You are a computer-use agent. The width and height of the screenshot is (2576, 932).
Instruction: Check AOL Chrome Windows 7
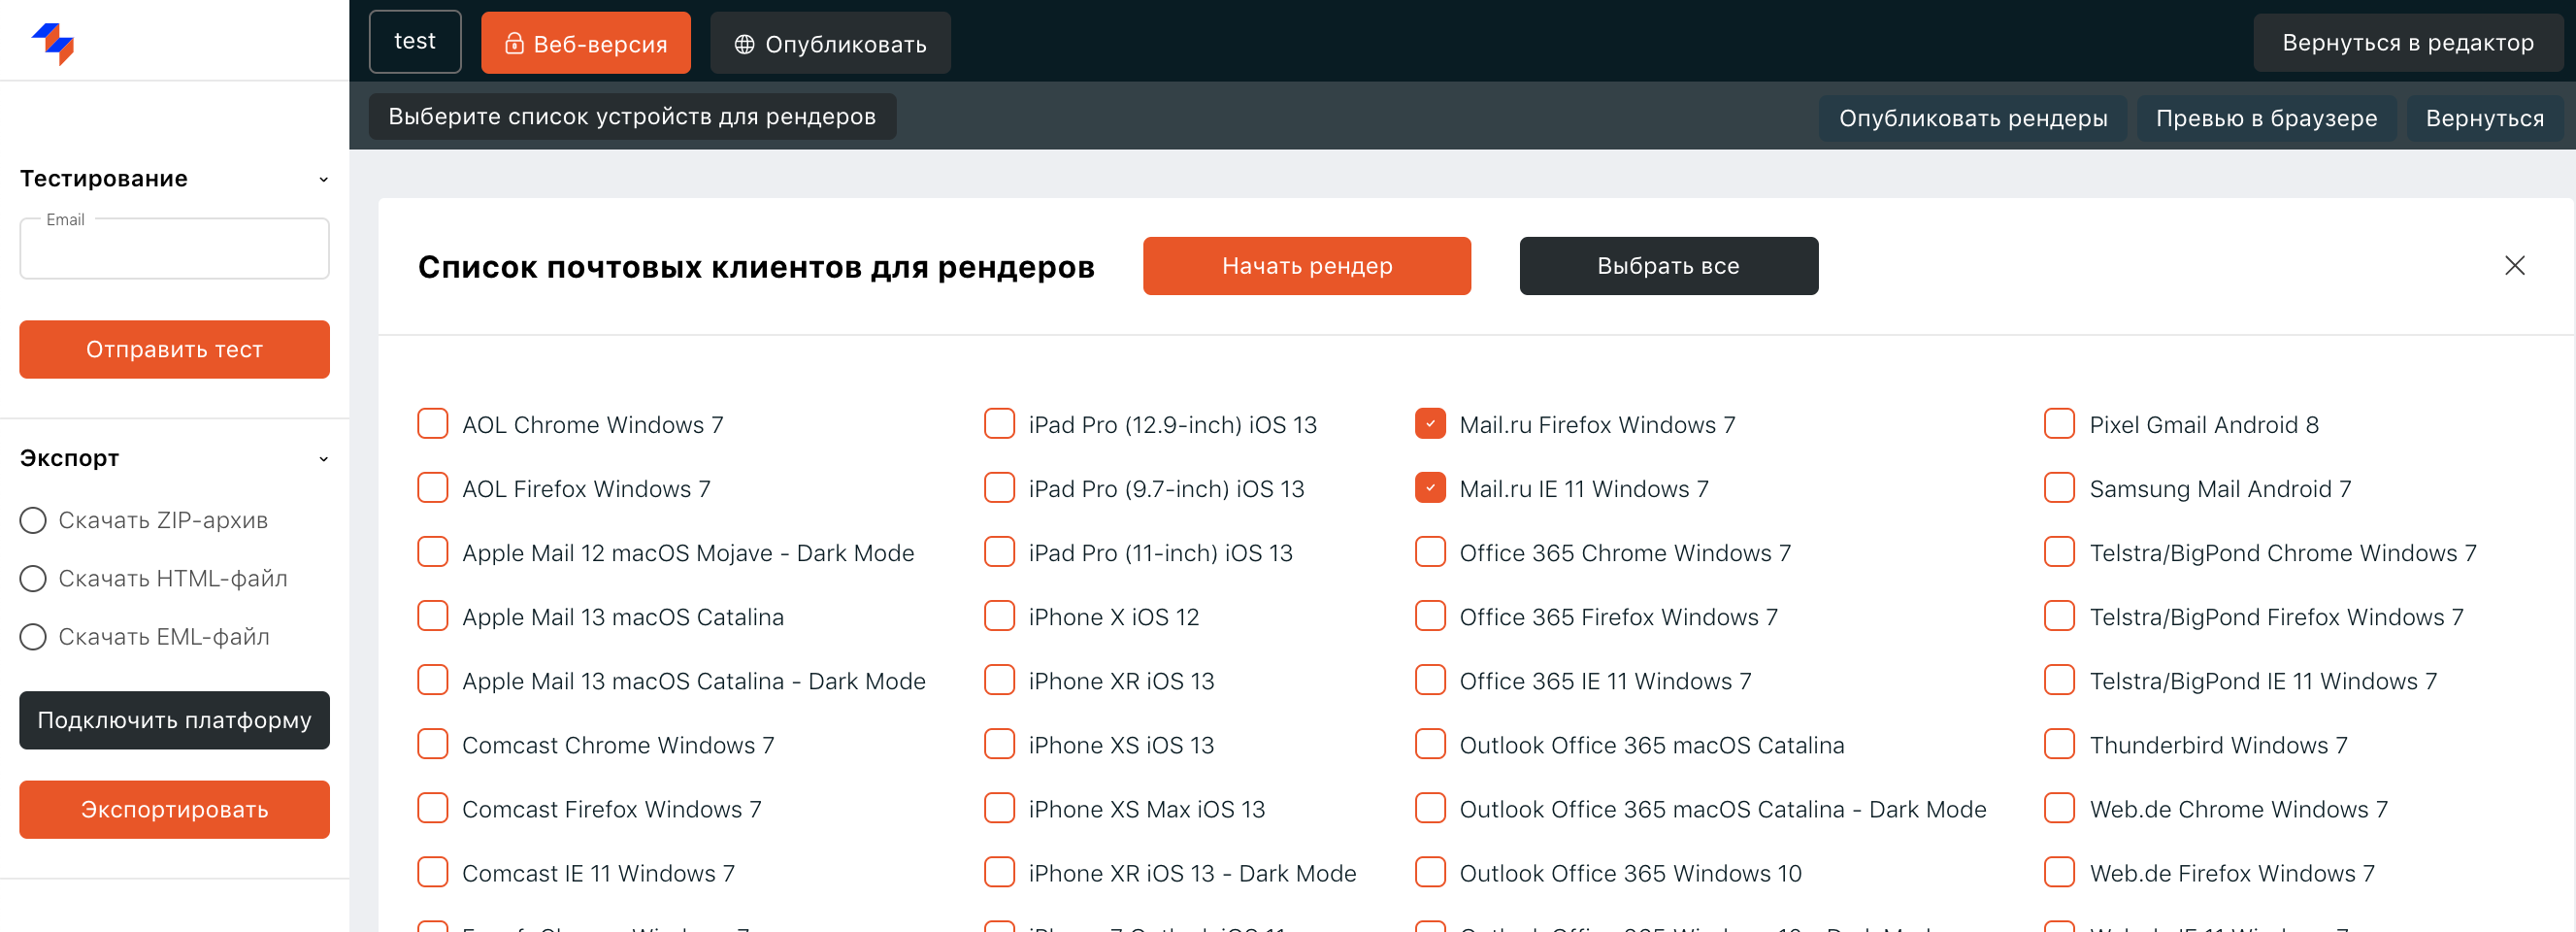432,424
